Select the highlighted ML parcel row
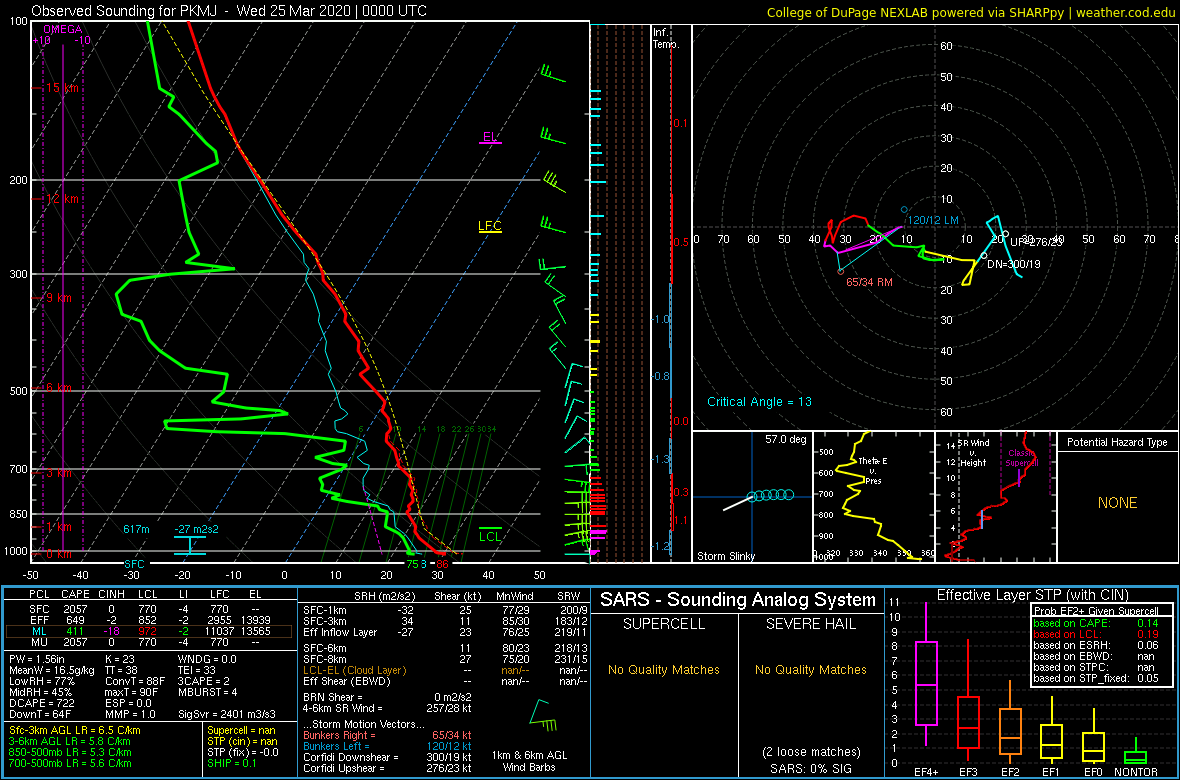 pyautogui.click(x=151, y=632)
